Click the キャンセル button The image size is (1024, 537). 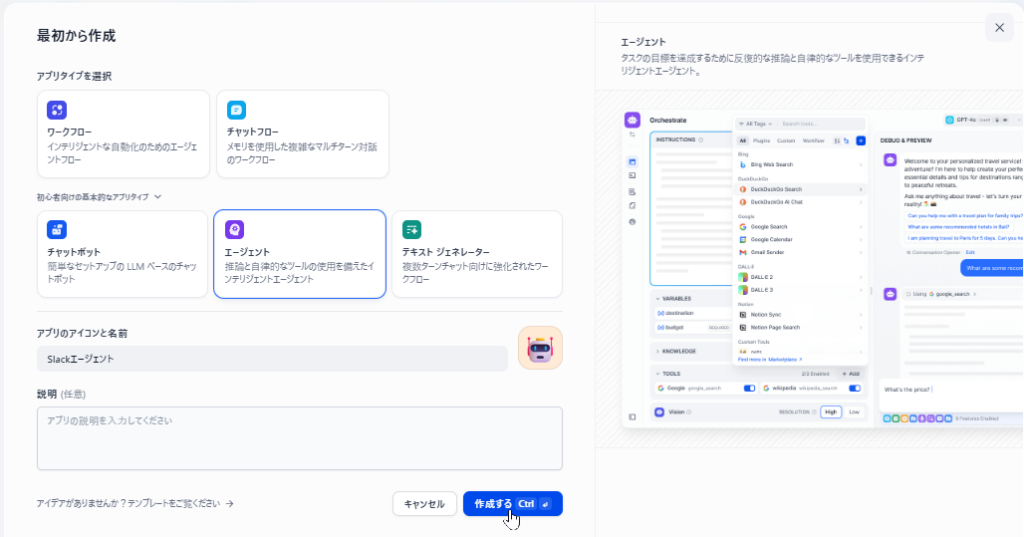(x=424, y=504)
